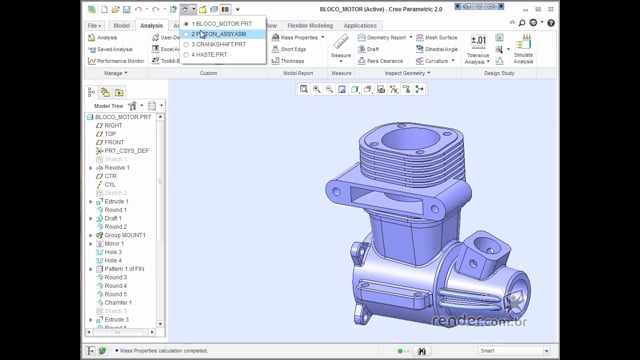Image resolution: width=640 pixels, height=360 pixels.
Task: Click the New file icon
Action: [104, 9]
